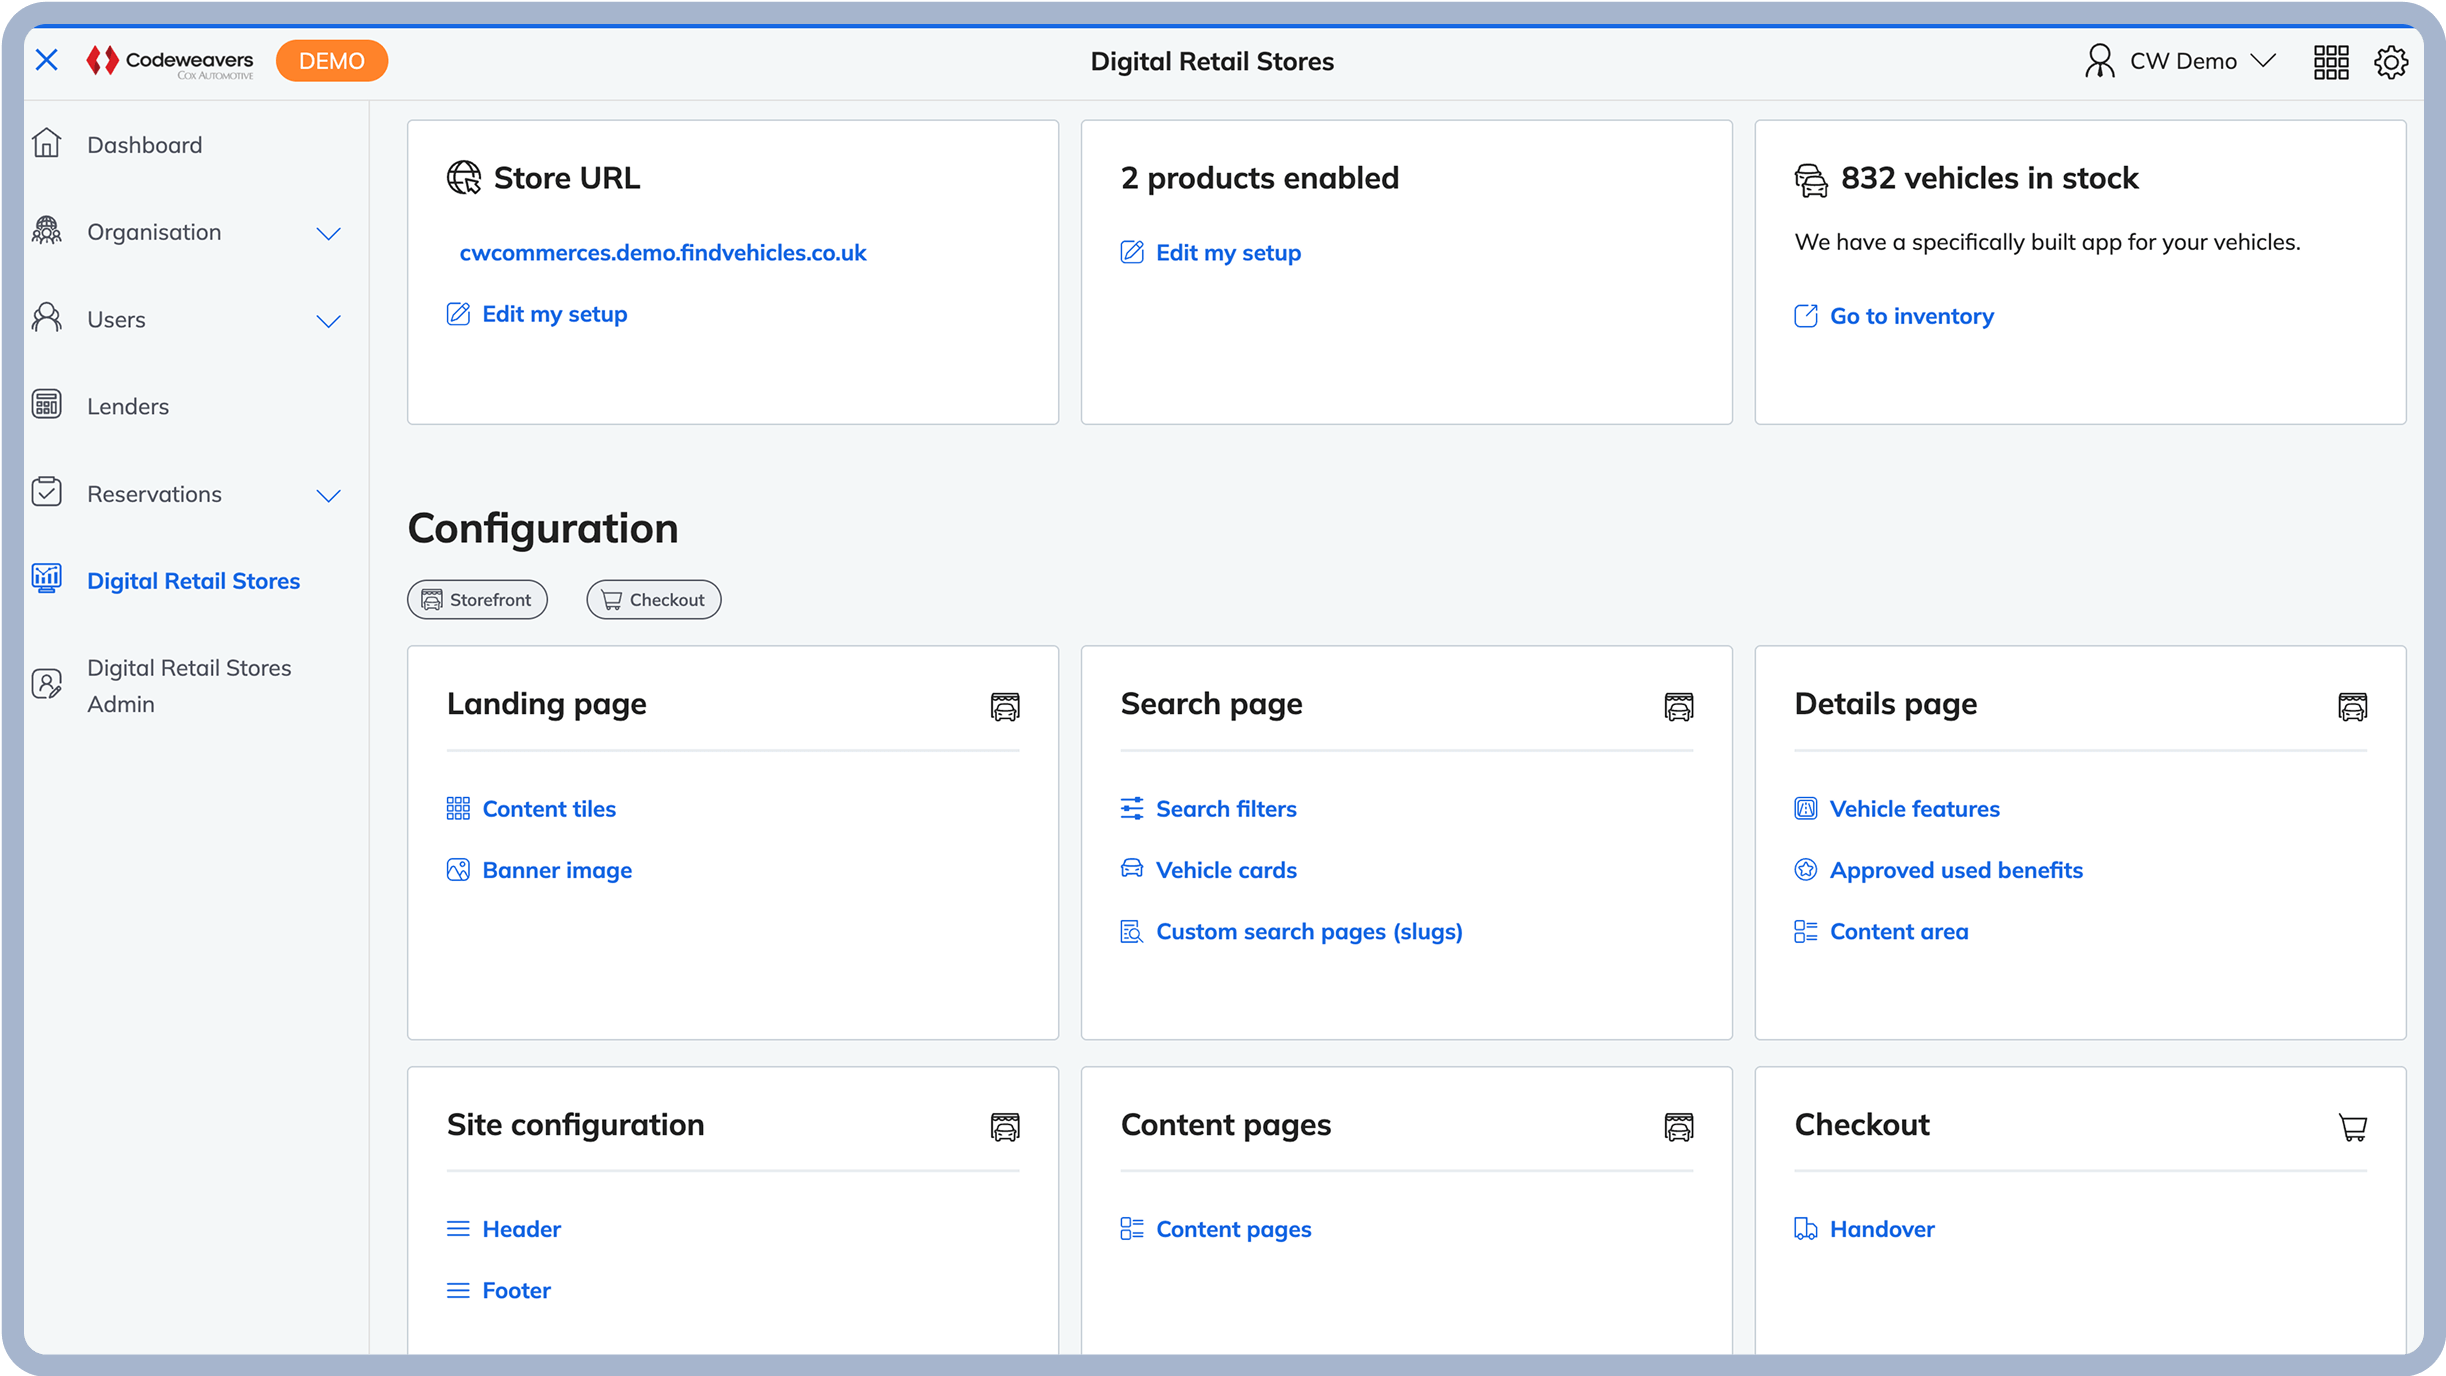Click the Search filters sliders icon
2446x1376 pixels.
coord(1132,808)
